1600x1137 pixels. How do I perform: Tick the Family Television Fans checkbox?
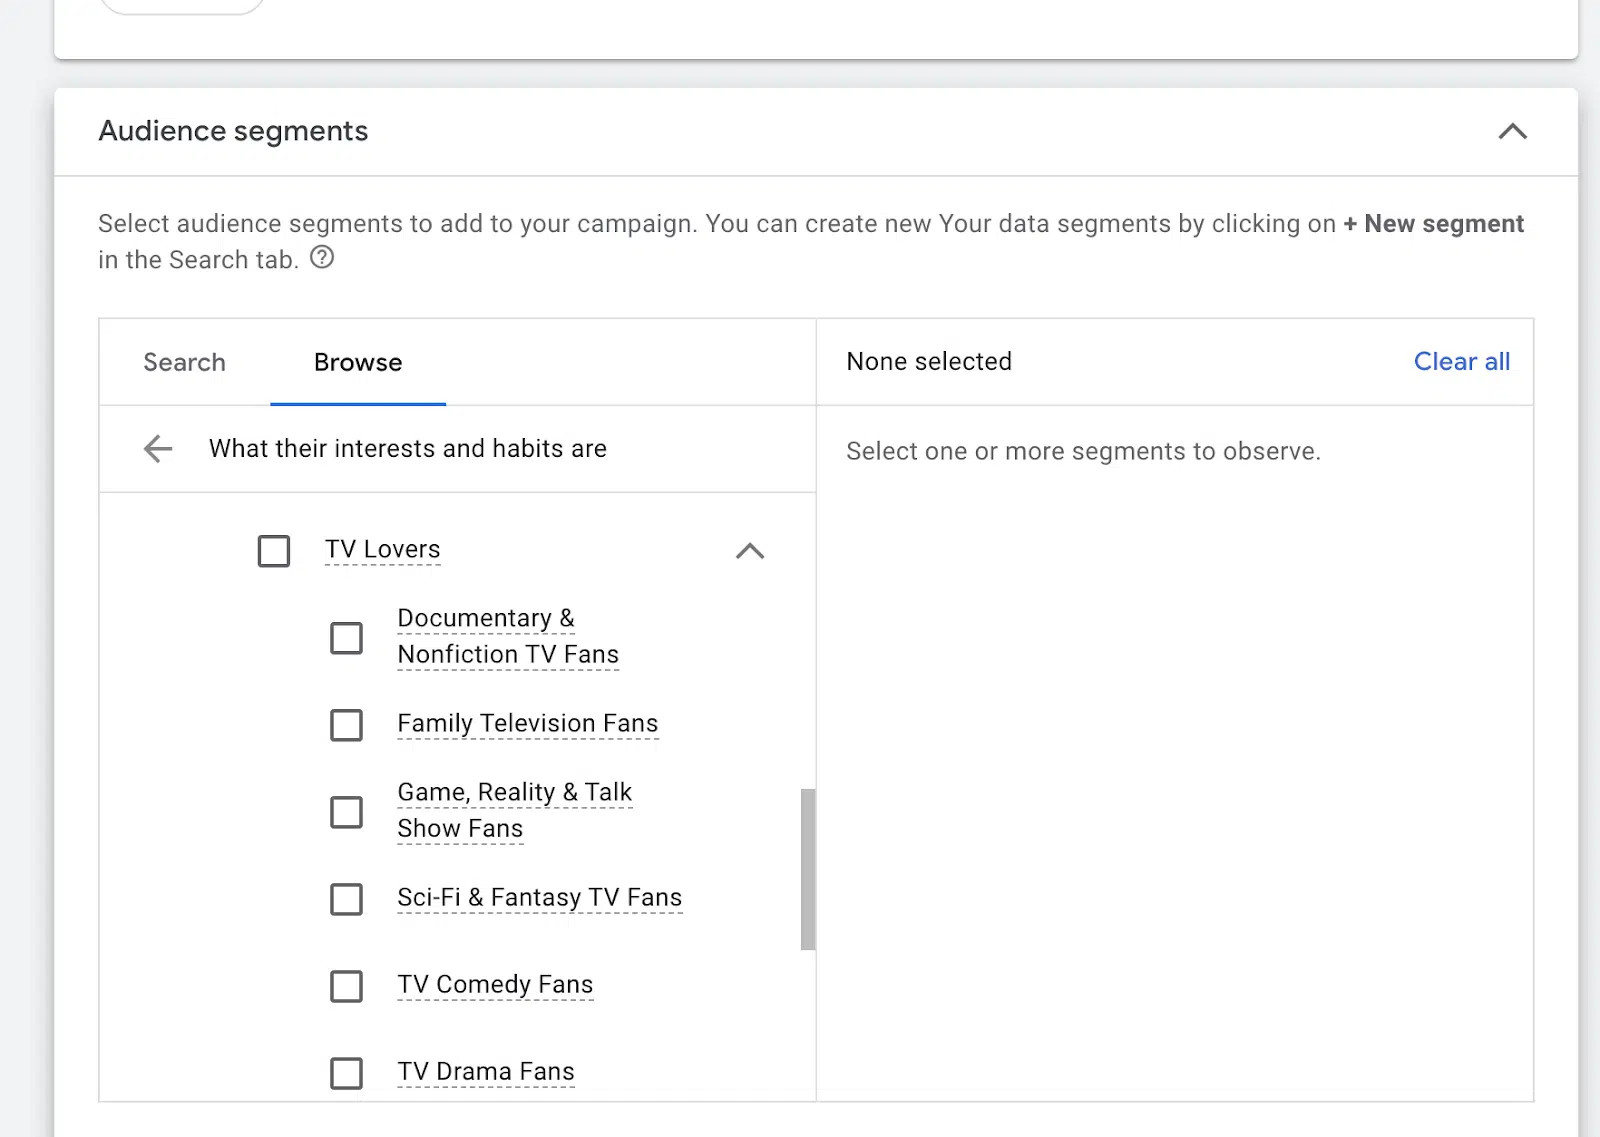347,725
